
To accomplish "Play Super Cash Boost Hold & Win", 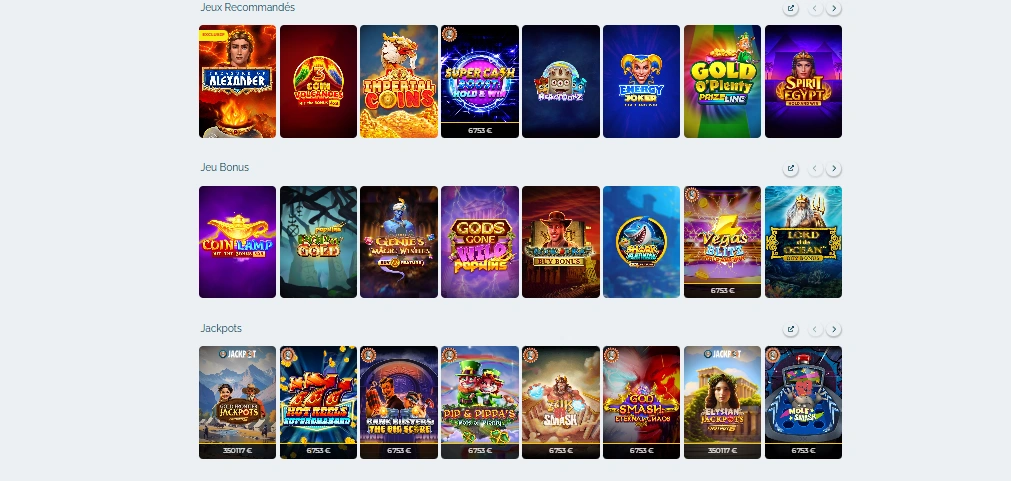I will 480,81.
